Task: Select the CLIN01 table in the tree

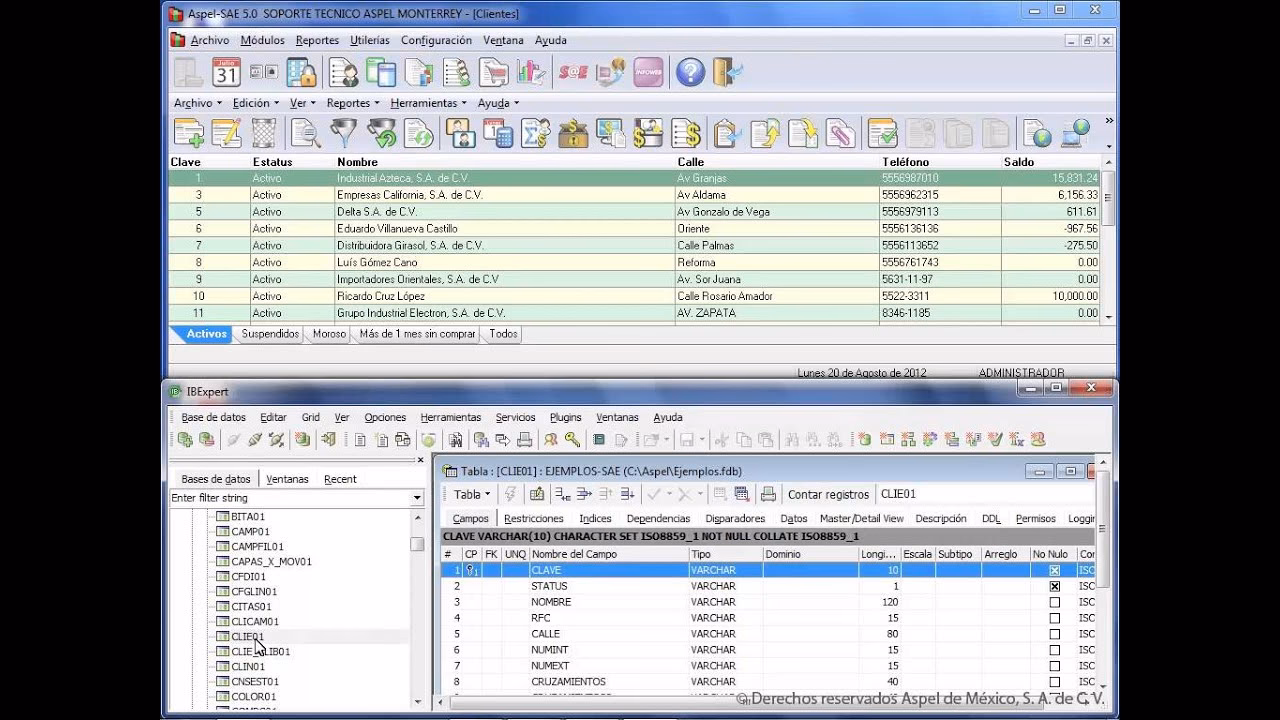Action: 248,667
